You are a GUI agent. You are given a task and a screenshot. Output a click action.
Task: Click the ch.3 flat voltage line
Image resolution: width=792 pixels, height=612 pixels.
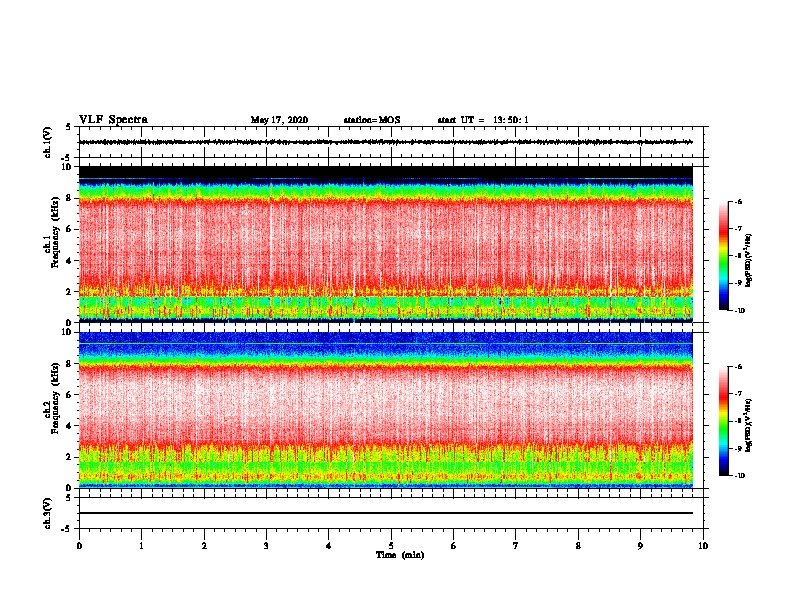click(x=386, y=513)
